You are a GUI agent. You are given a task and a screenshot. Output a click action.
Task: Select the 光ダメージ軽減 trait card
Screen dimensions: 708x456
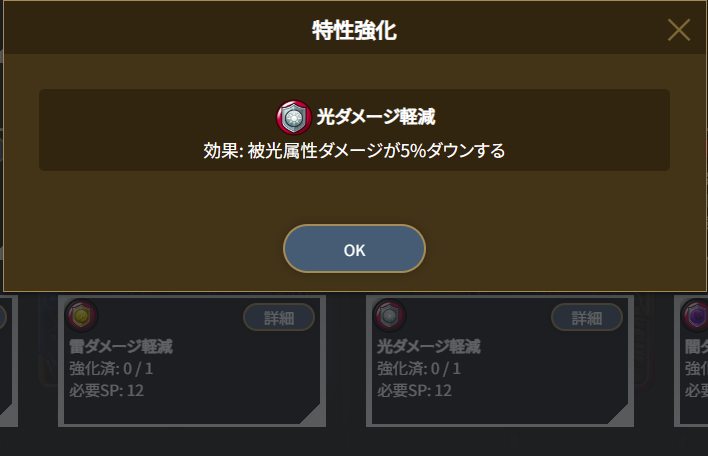[500, 361]
